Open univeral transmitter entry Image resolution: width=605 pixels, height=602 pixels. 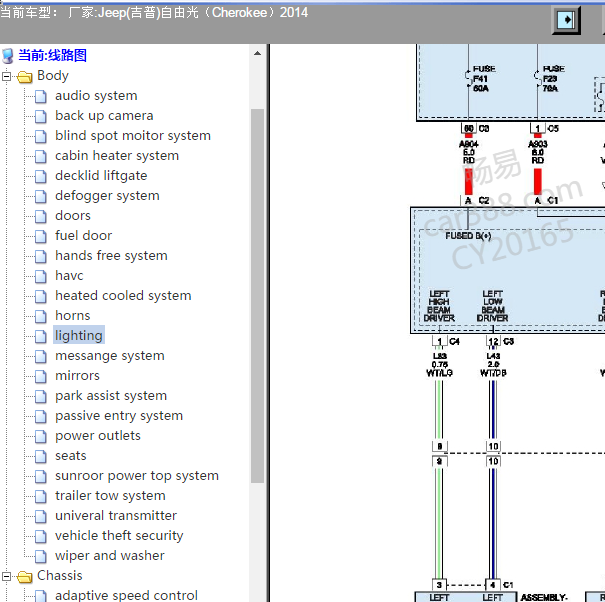coord(116,516)
